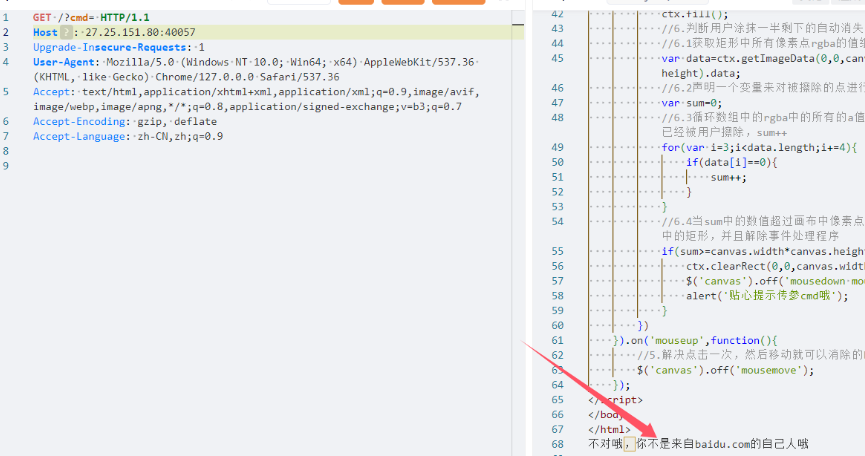Click "$('canvas').off('mousemove');" on line 63
Viewport: 865px width, 456px height.
(x=725, y=371)
